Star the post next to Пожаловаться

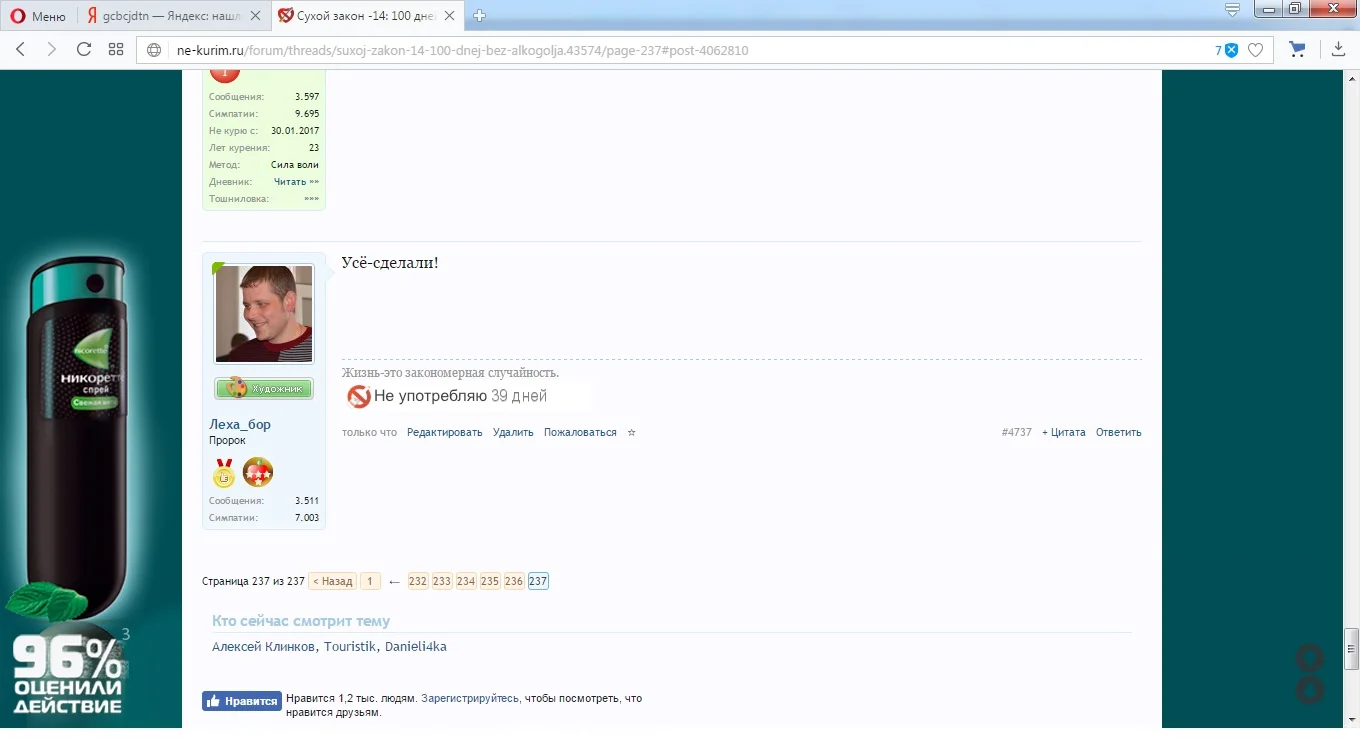[631, 432]
